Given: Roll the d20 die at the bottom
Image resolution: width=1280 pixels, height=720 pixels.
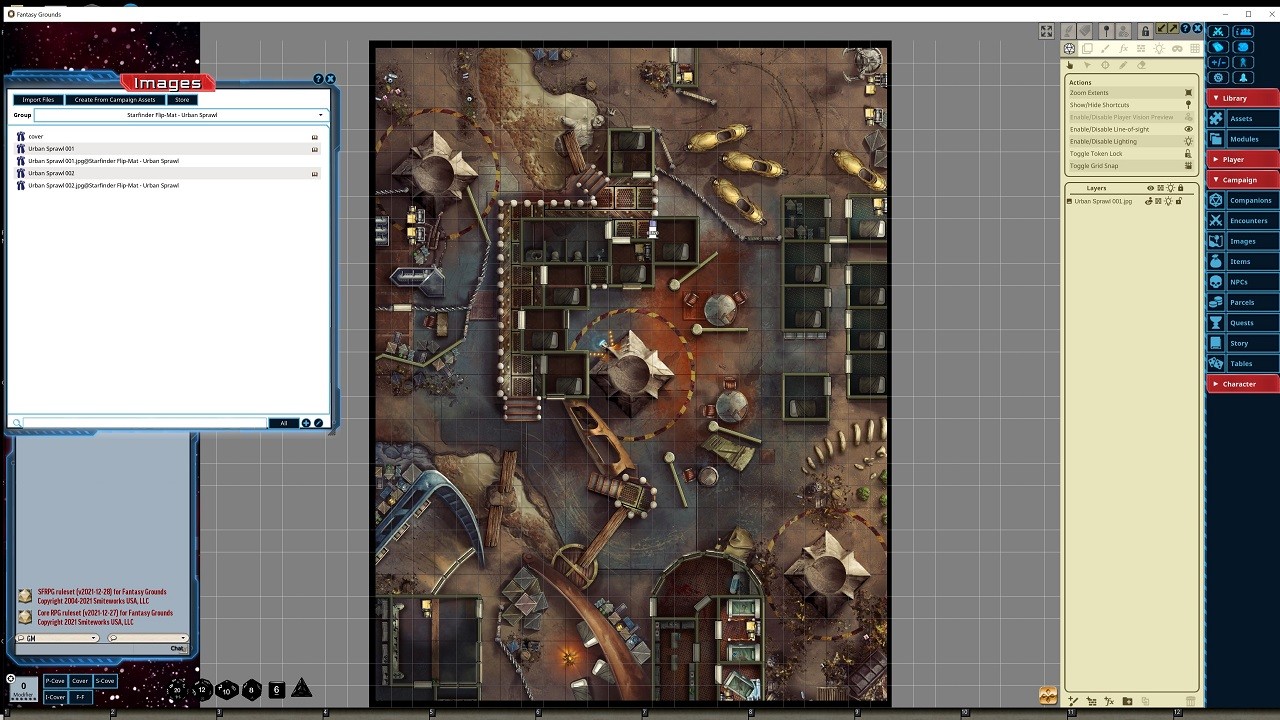Looking at the screenshot, I should tap(177, 690).
